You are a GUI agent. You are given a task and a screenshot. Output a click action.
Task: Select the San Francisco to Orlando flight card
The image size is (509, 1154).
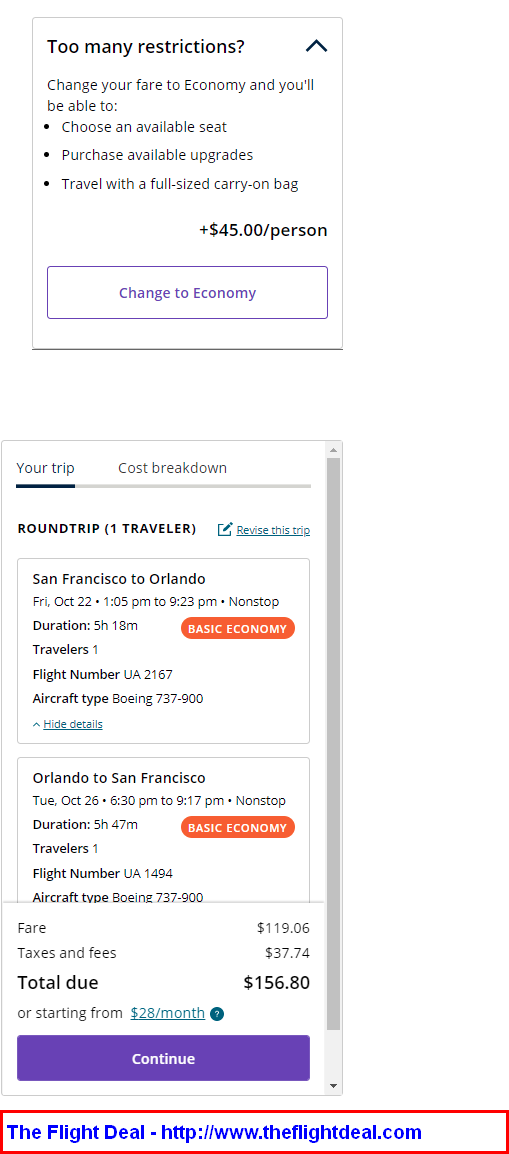pos(163,651)
